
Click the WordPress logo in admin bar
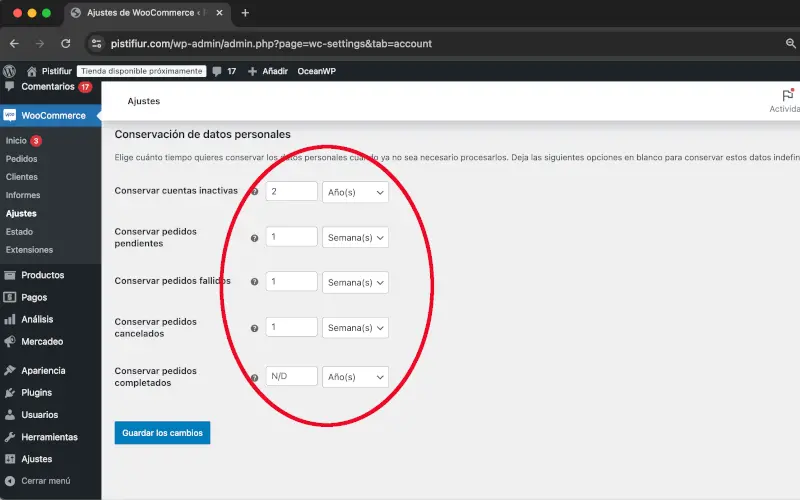point(9,71)
